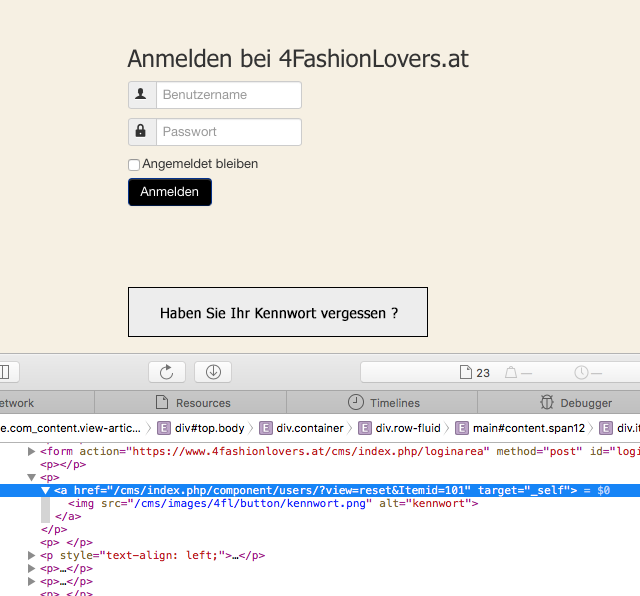The height and width of the screenshot is (596, 640).
Task: Select main#content.span12 in the breadcrumb path
Action: [529, 428]
